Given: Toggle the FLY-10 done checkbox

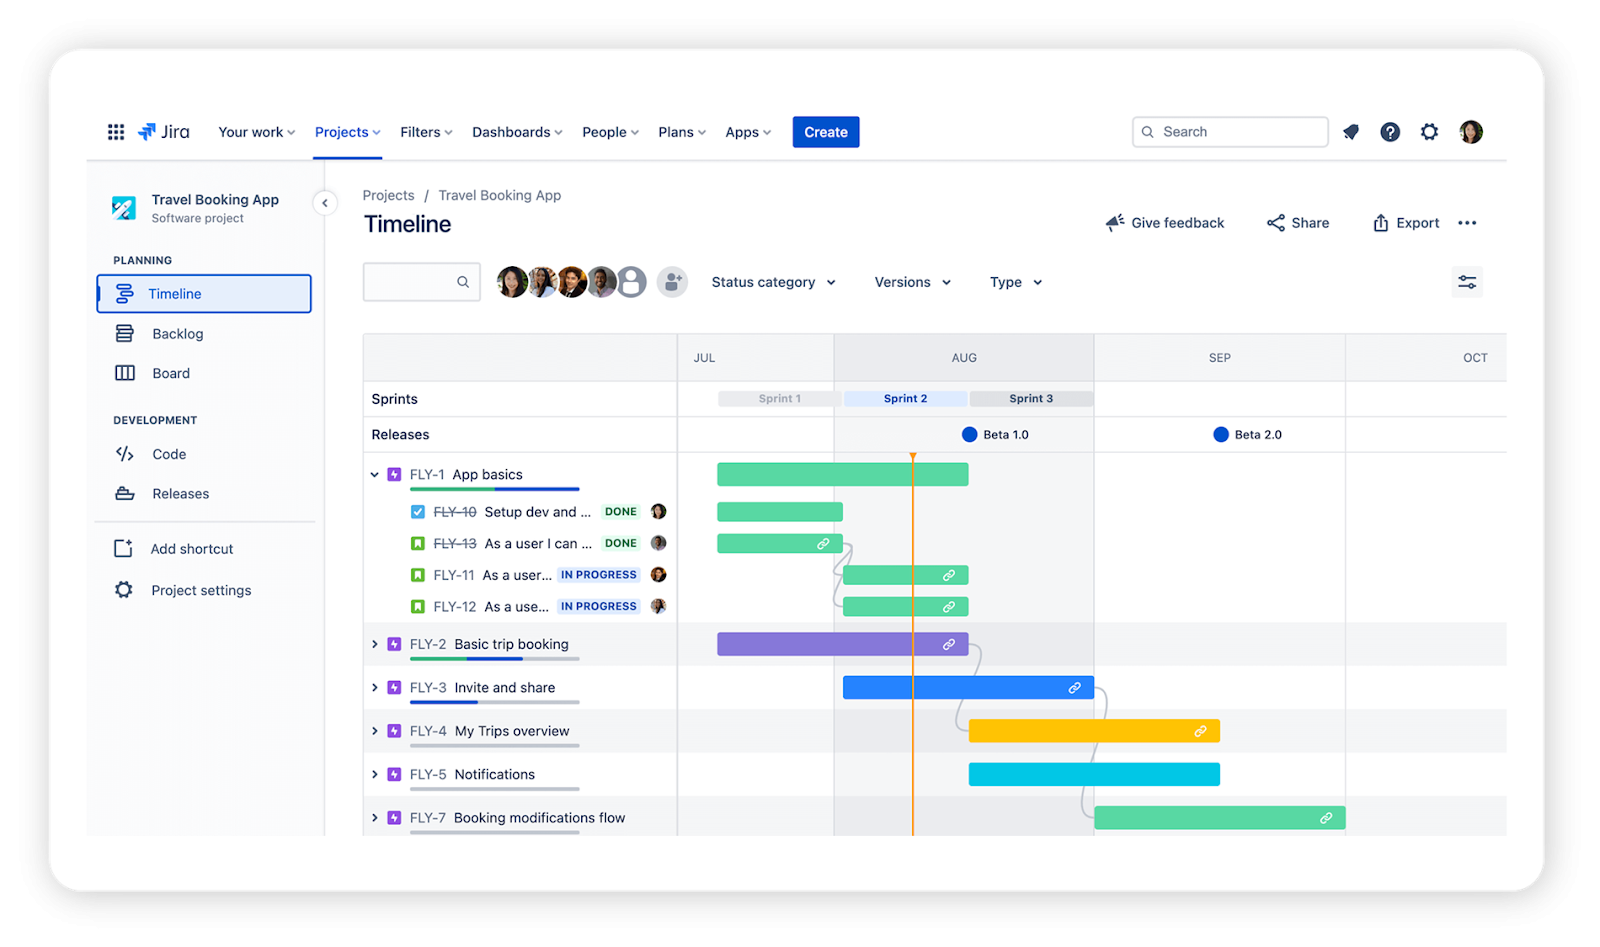Looking at the screenshot, I should 417,511.
